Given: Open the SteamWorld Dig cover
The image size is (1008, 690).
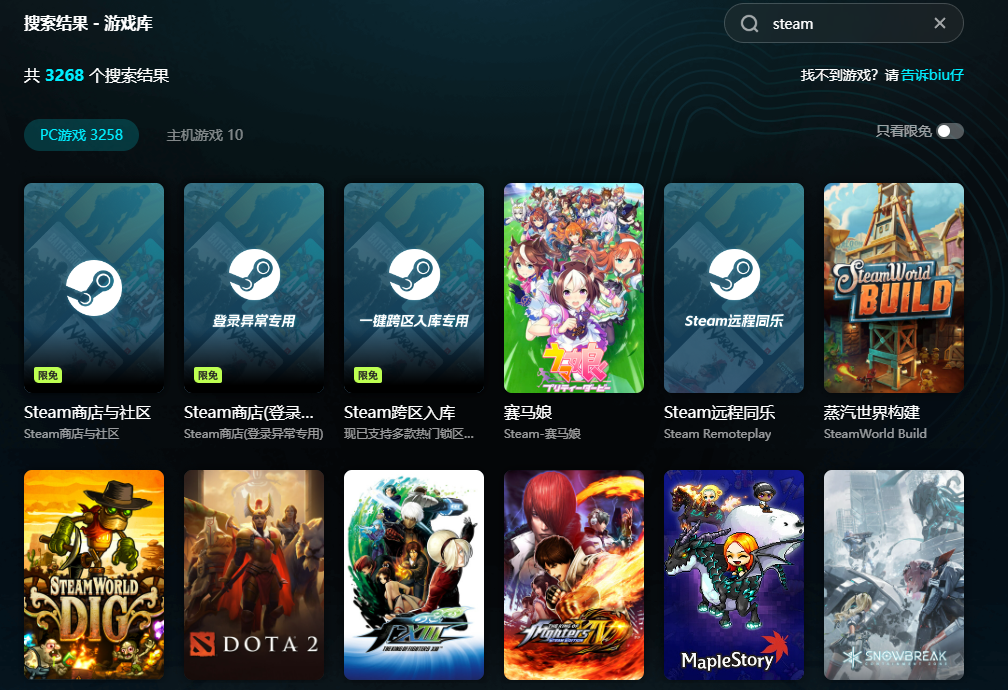Looking at the screenshot, I should point(94,574).
